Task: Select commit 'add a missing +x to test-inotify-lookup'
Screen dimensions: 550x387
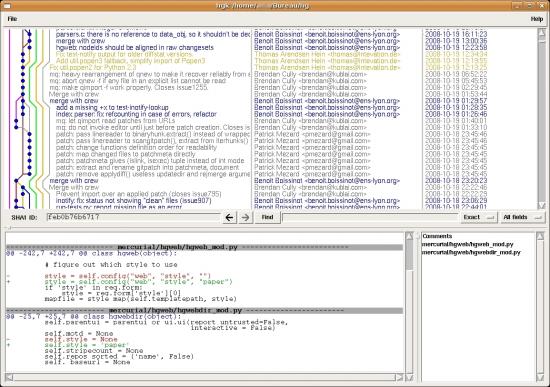Action: 112,107
